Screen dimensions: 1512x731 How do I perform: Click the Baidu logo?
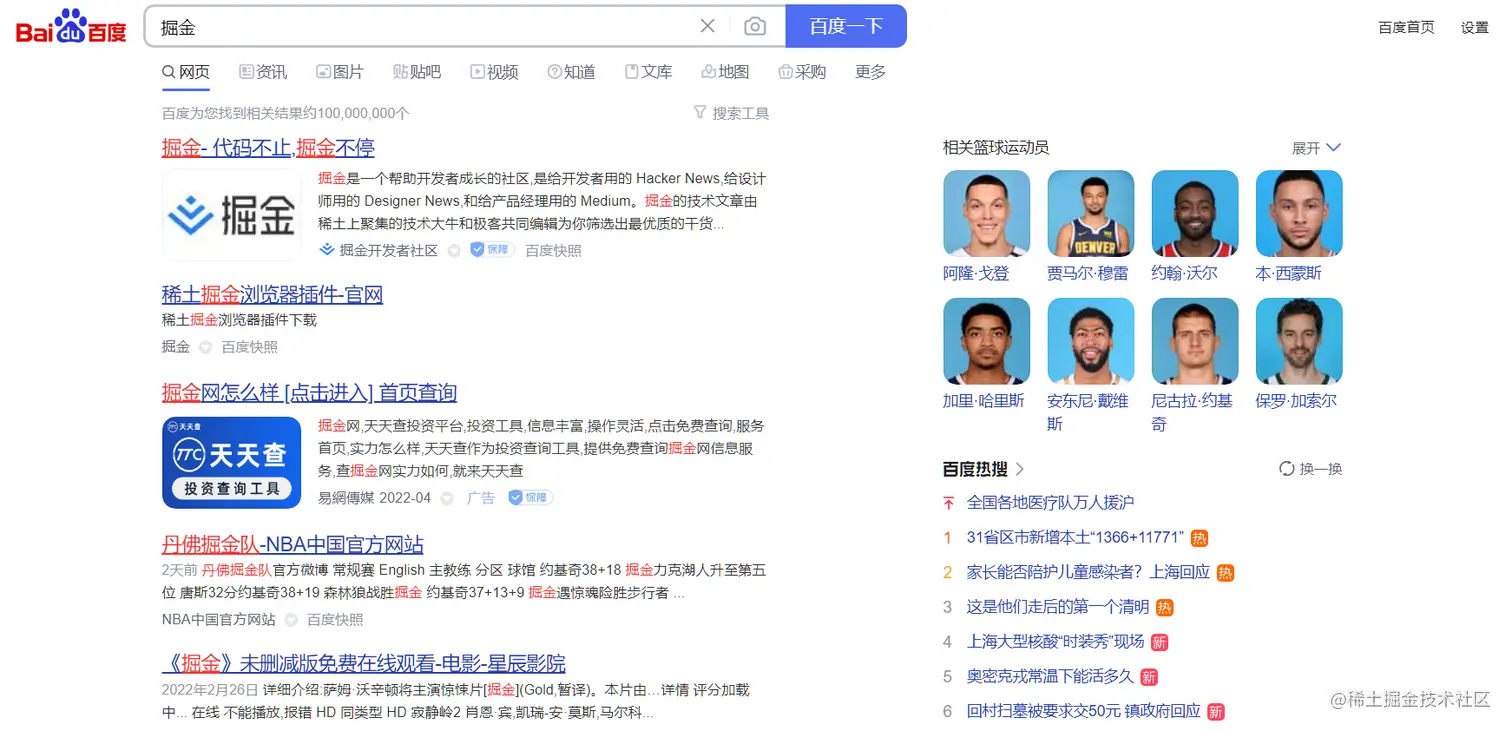[x=71, y=27]
